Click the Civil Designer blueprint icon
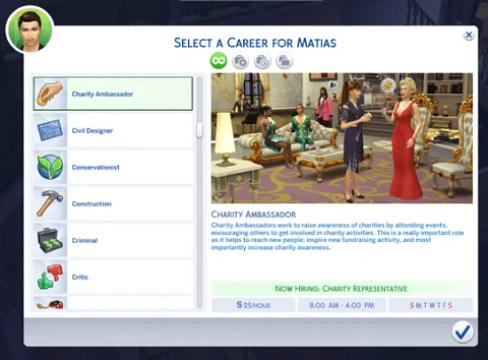 pos(50,130)
